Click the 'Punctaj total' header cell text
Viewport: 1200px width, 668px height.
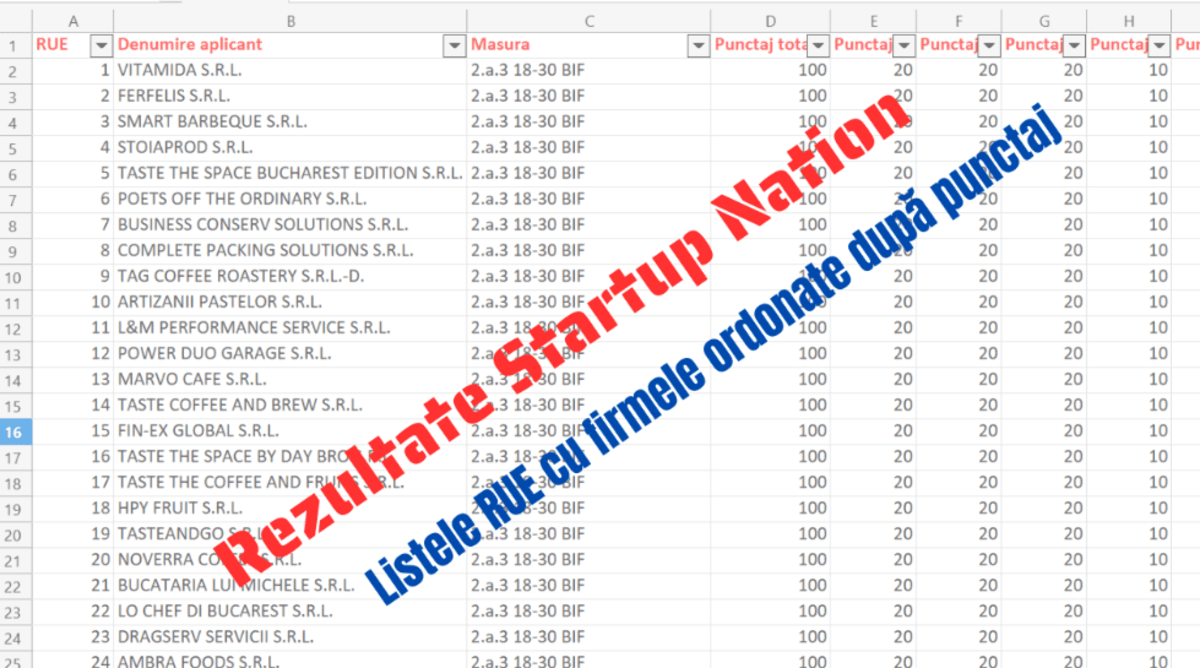(761, 45)
